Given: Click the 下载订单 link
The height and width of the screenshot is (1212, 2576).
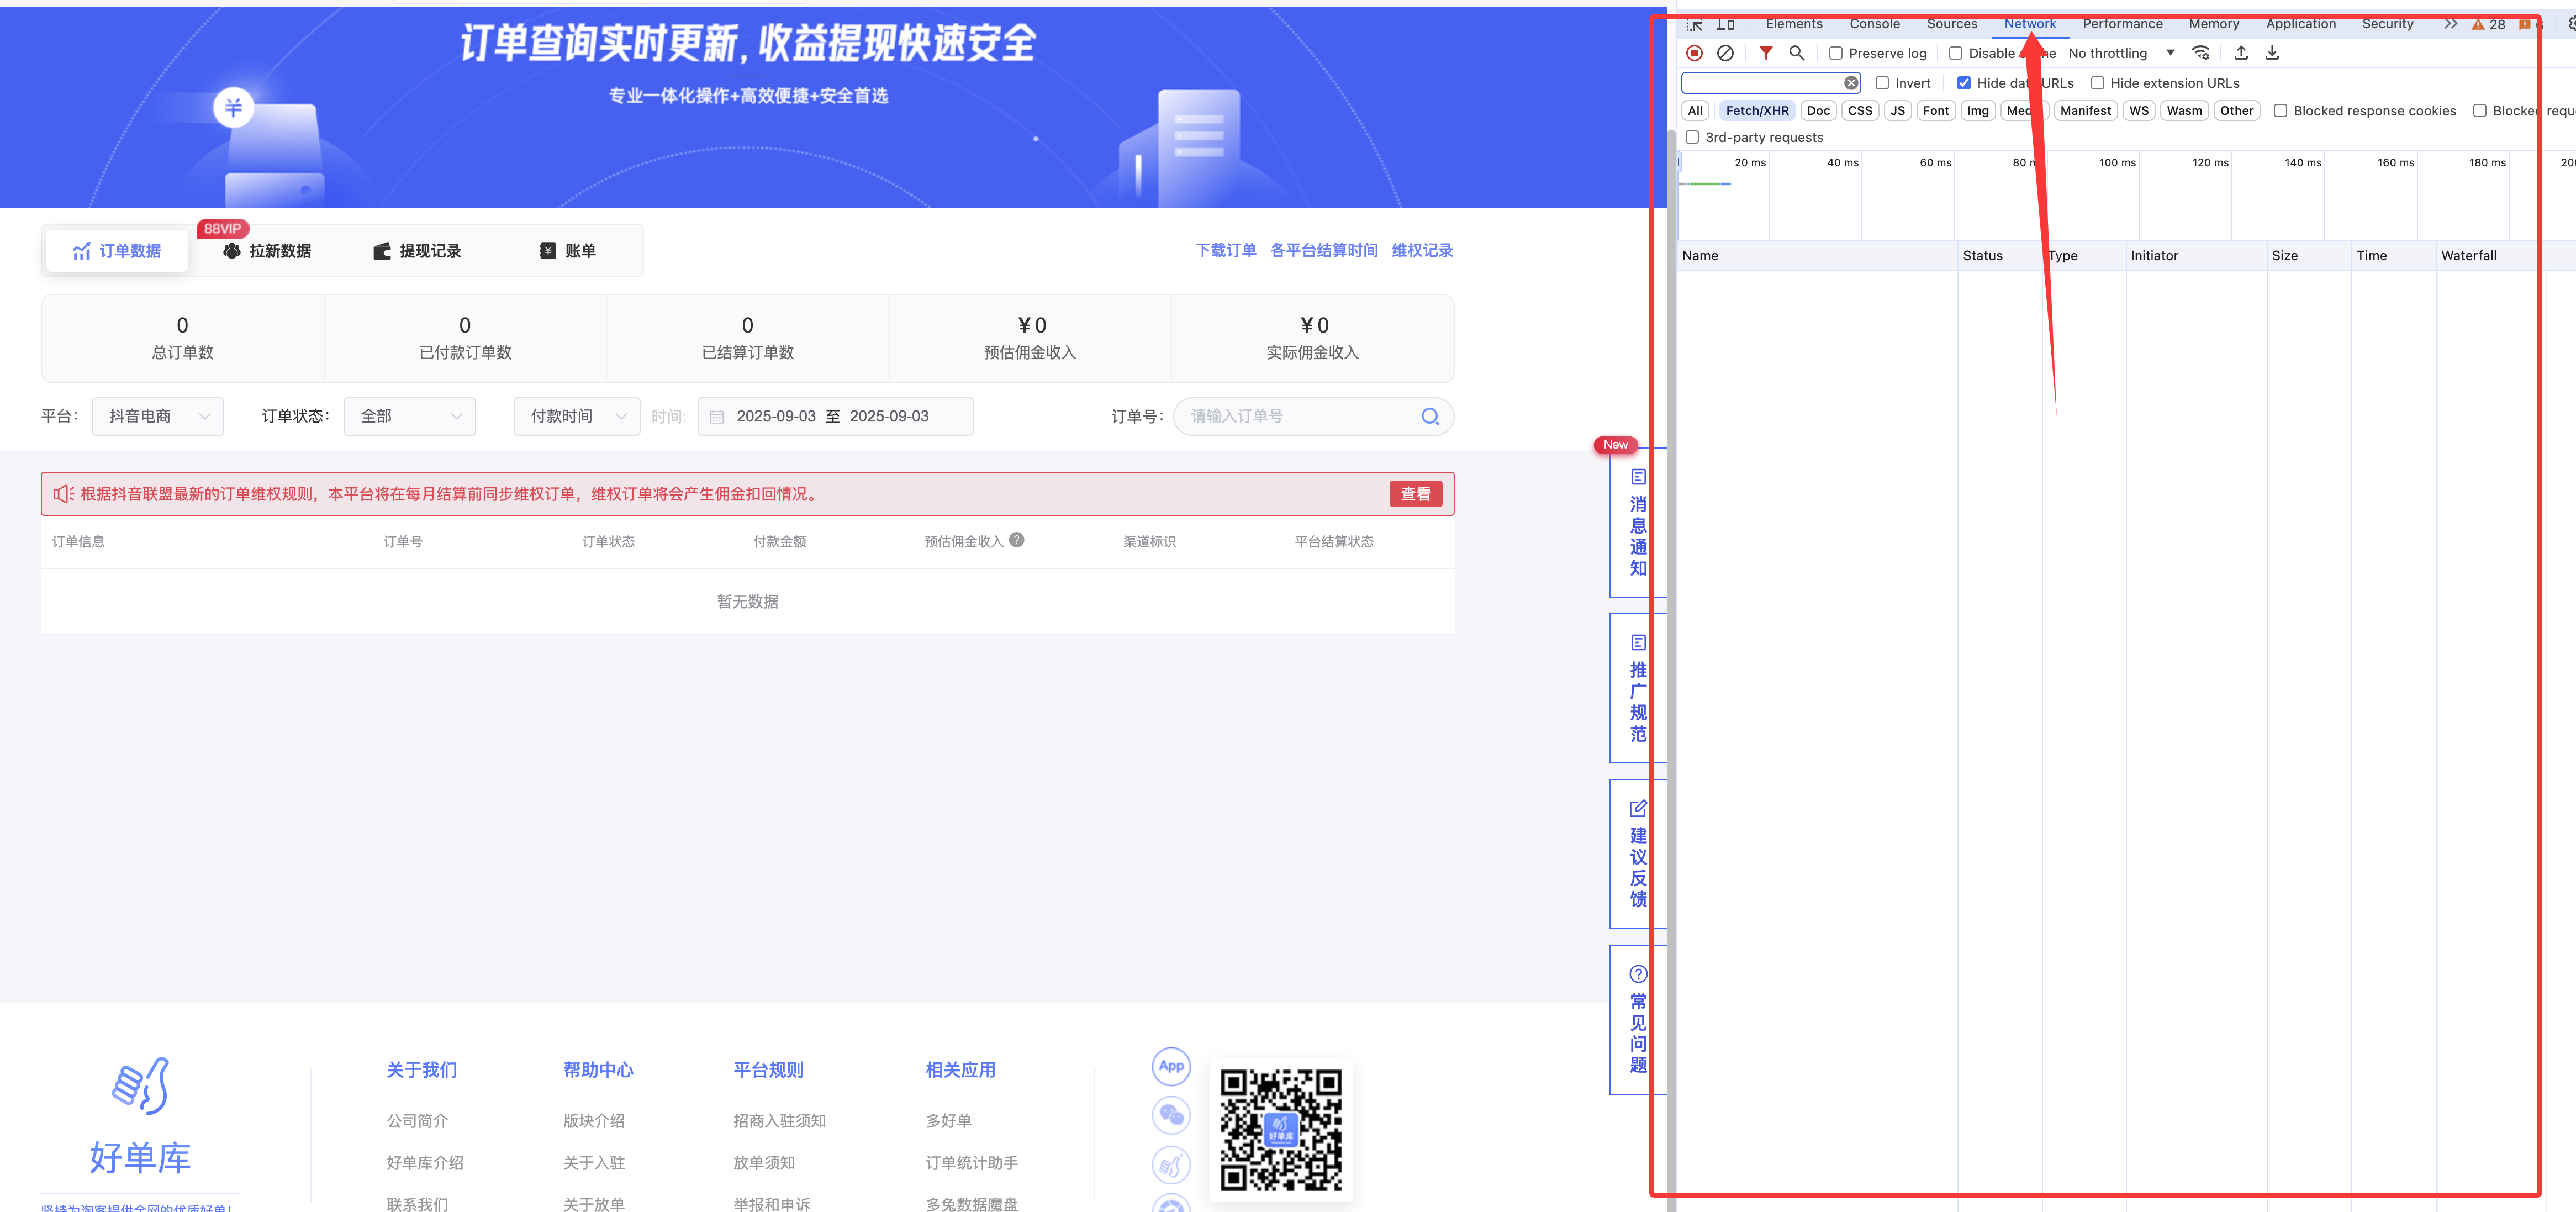Looking at the screenshot, I should [1225, 250].
